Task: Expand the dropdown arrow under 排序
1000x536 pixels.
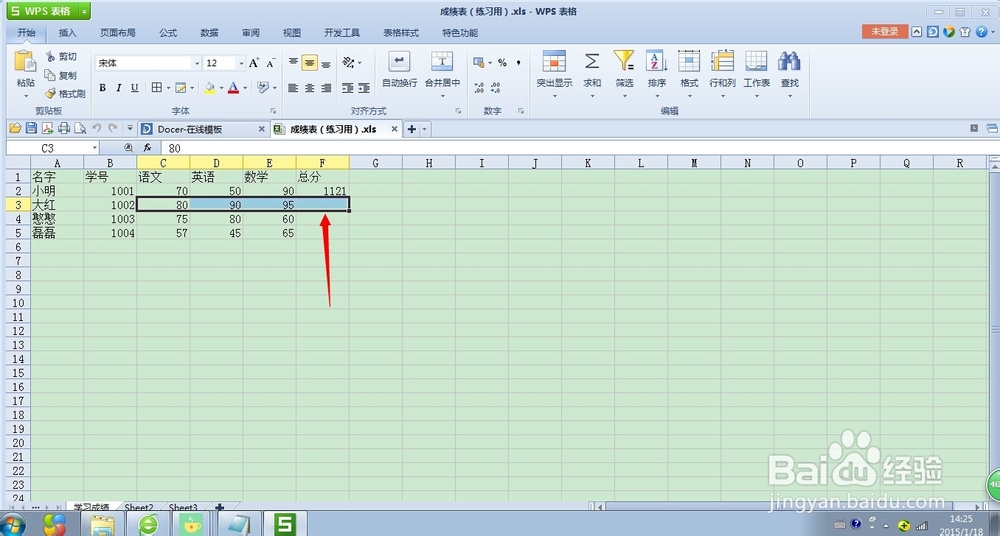Action: [657, 96]
